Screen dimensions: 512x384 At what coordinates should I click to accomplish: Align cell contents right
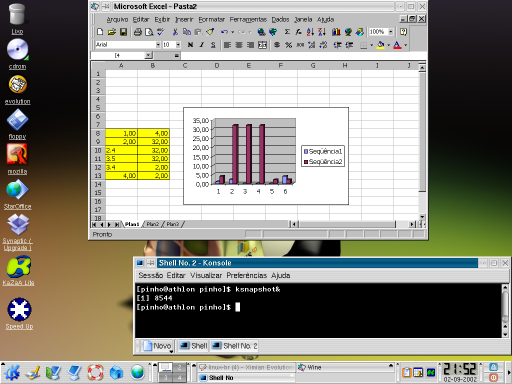[x=250, y=45]
